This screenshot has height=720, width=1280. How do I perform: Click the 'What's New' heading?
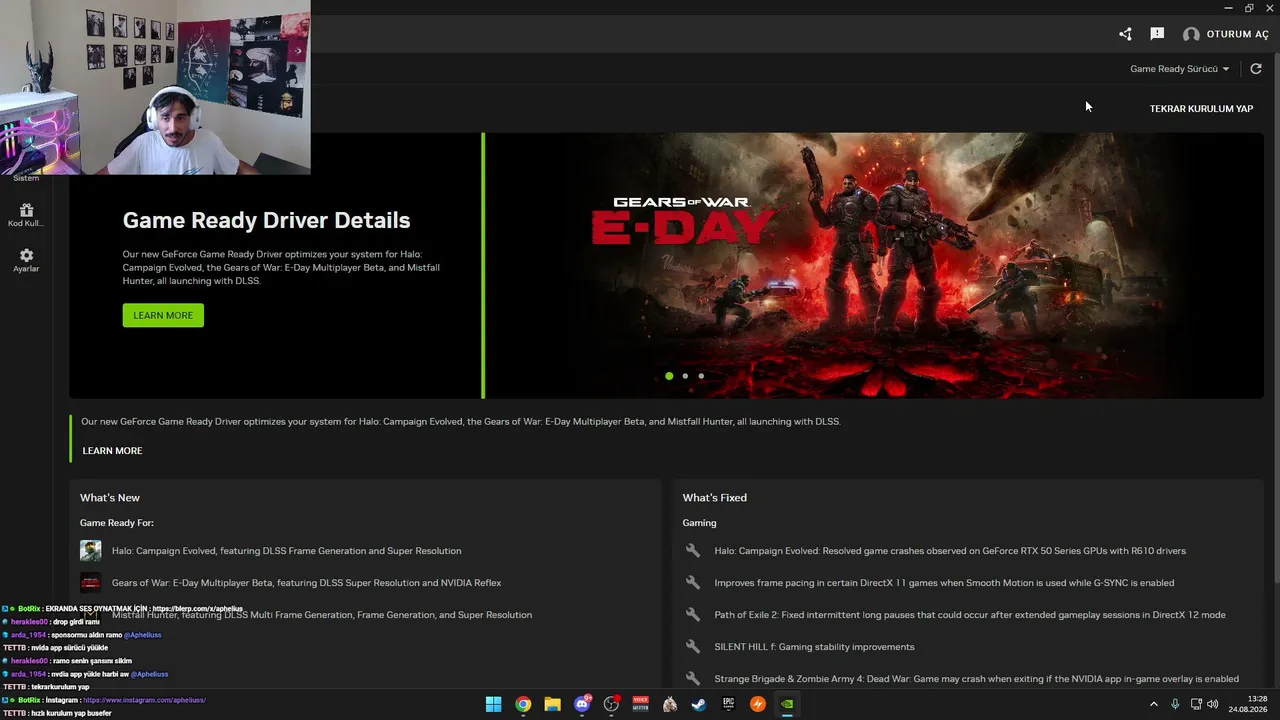[x=110, y=498]
